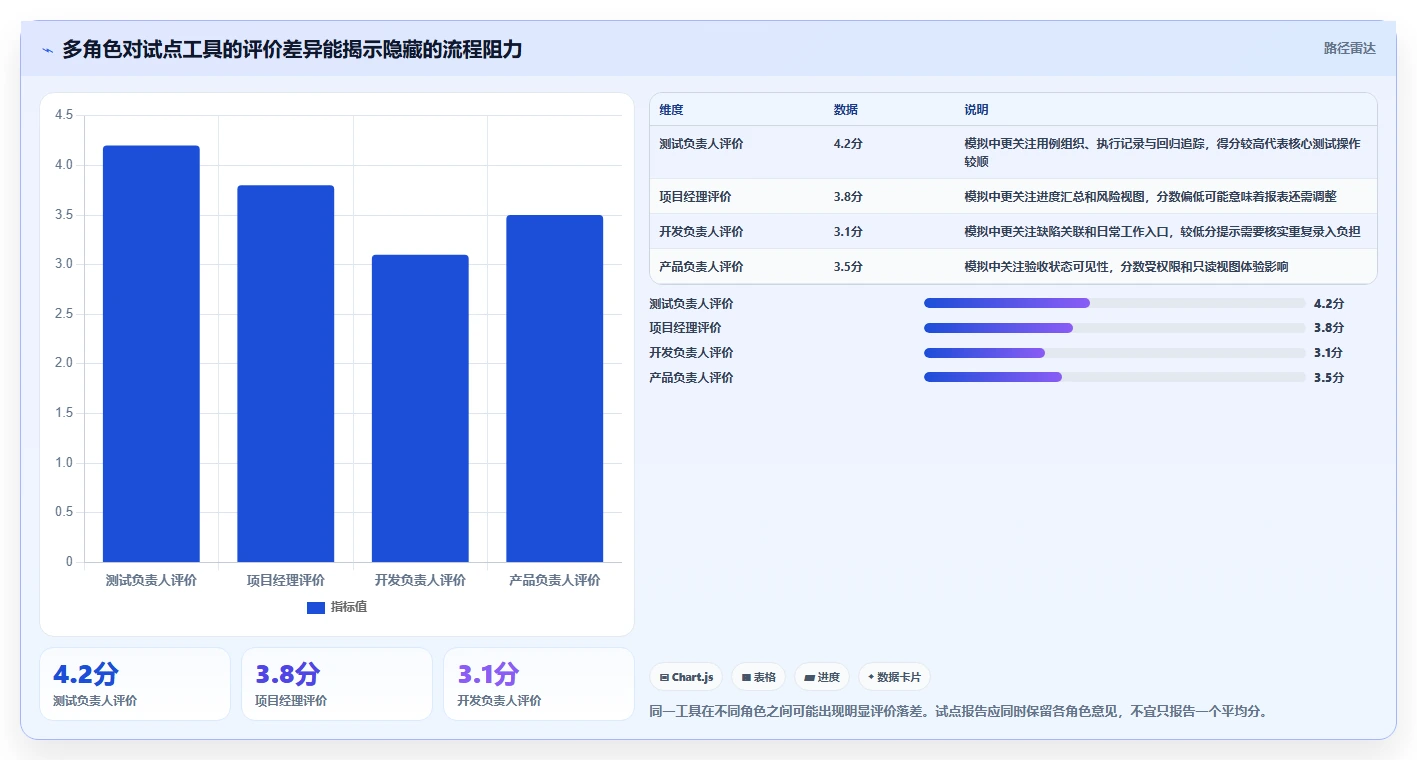
Task: Click the 测试负责人评价 bar in the chart
Action: [x=151, y=354]
